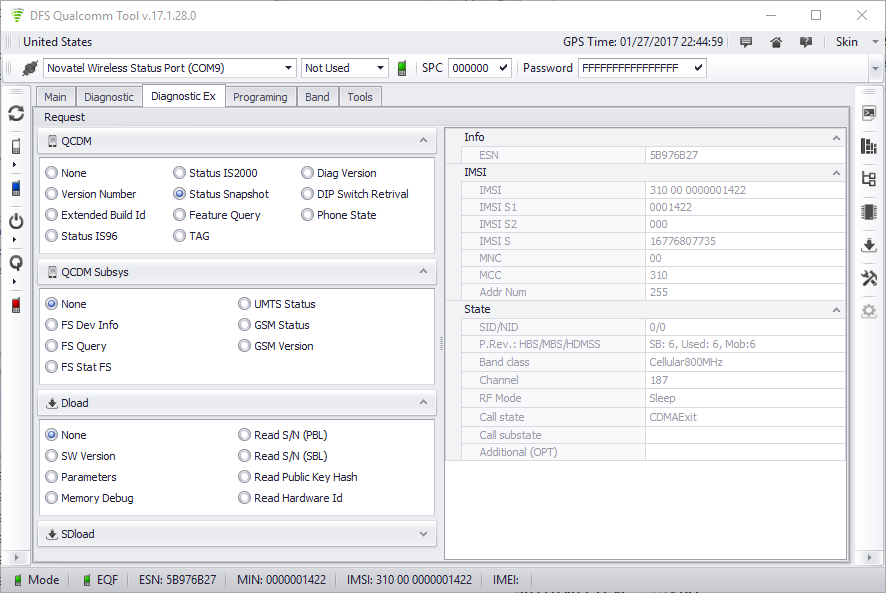Viewport: 886px width, 593px height.
Task: Click the EQF status bar indicator
Action: pos(101,580)
